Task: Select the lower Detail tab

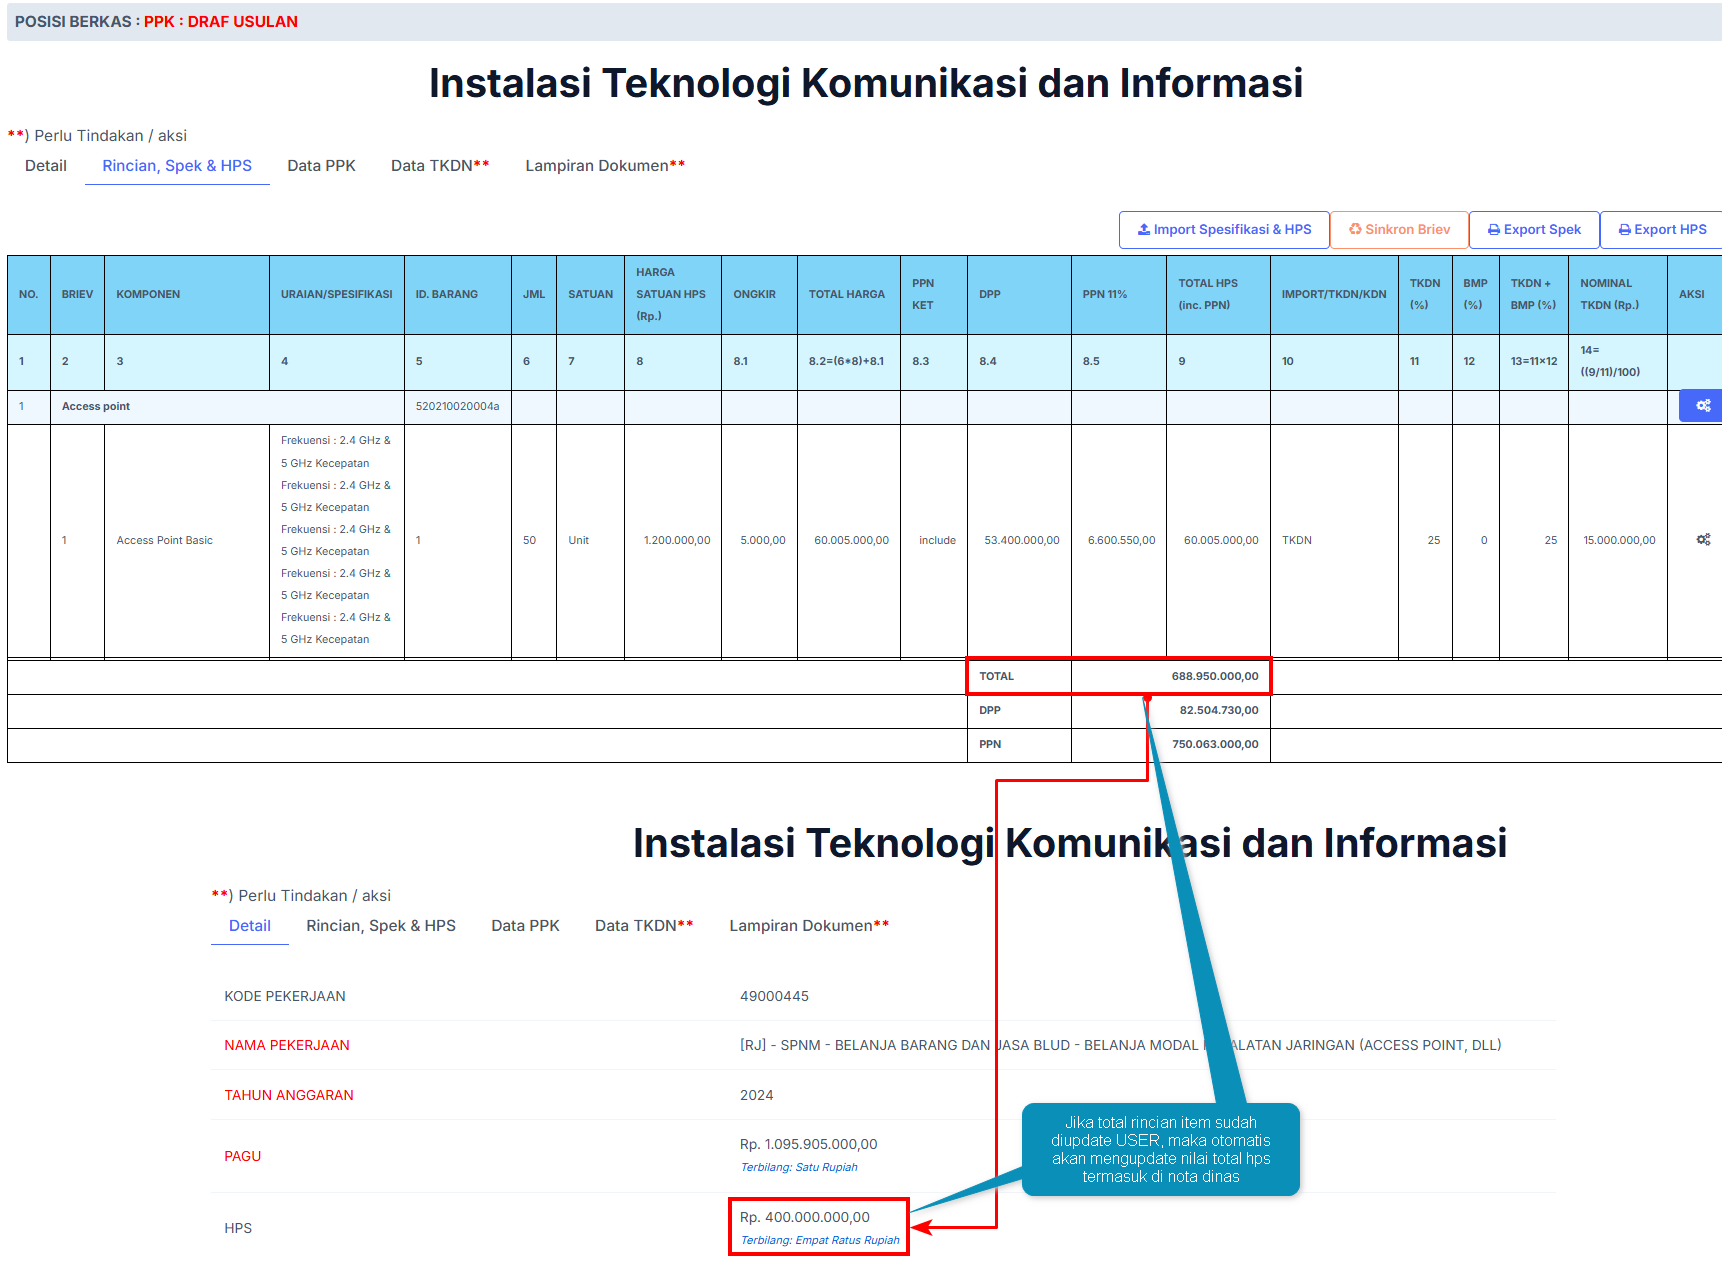Action: point(250,926)
